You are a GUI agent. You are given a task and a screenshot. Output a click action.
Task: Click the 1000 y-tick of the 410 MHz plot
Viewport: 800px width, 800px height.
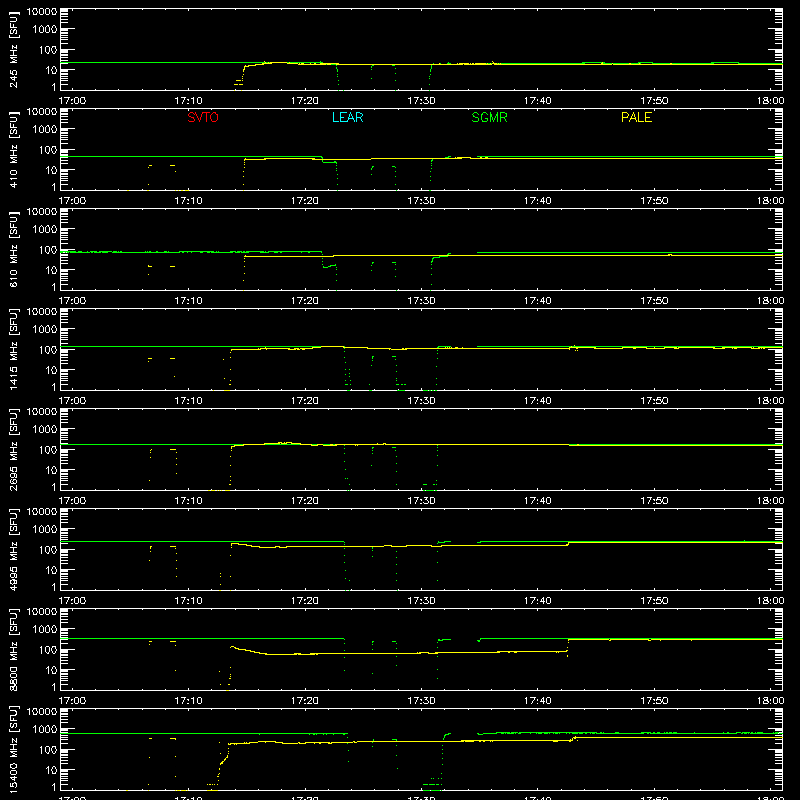click(45, 130)
